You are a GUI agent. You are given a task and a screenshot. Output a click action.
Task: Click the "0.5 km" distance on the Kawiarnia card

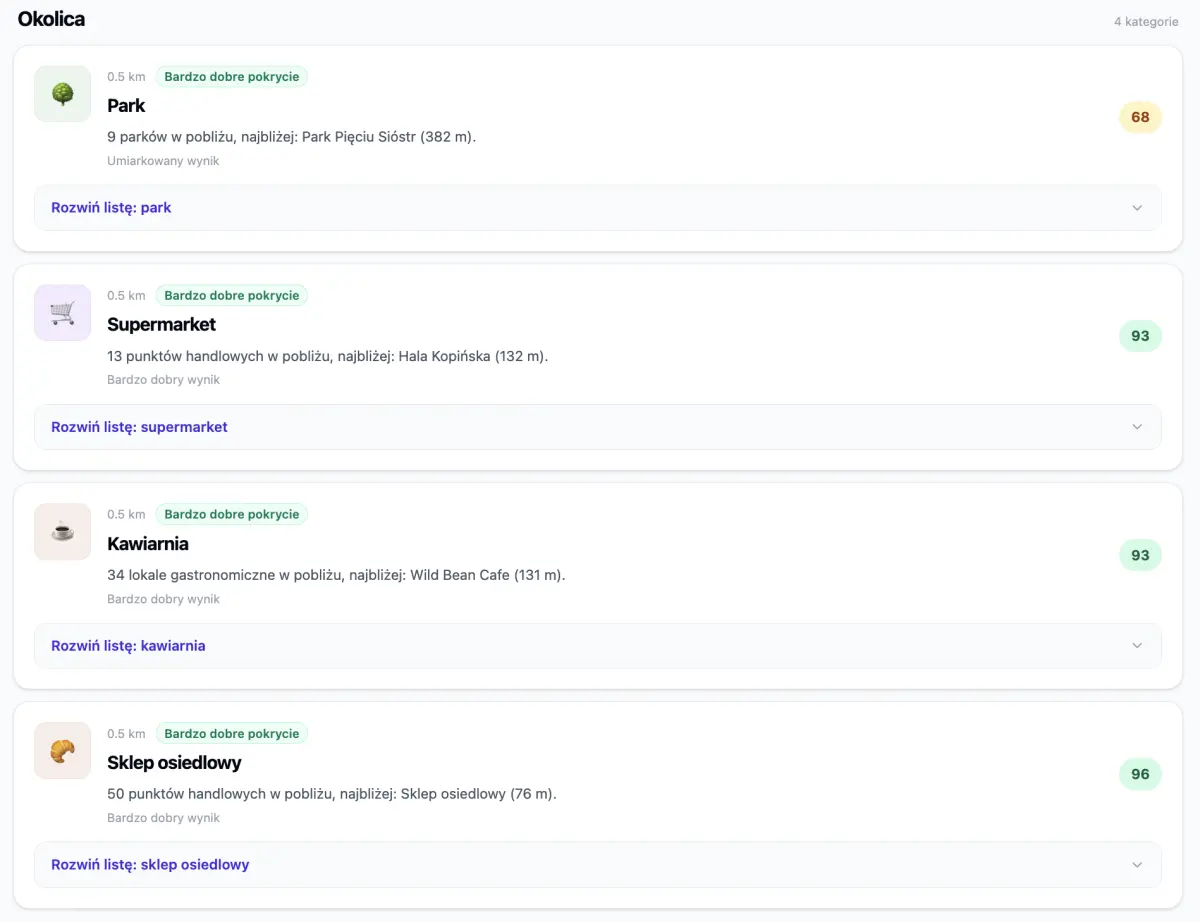(126, 515)
